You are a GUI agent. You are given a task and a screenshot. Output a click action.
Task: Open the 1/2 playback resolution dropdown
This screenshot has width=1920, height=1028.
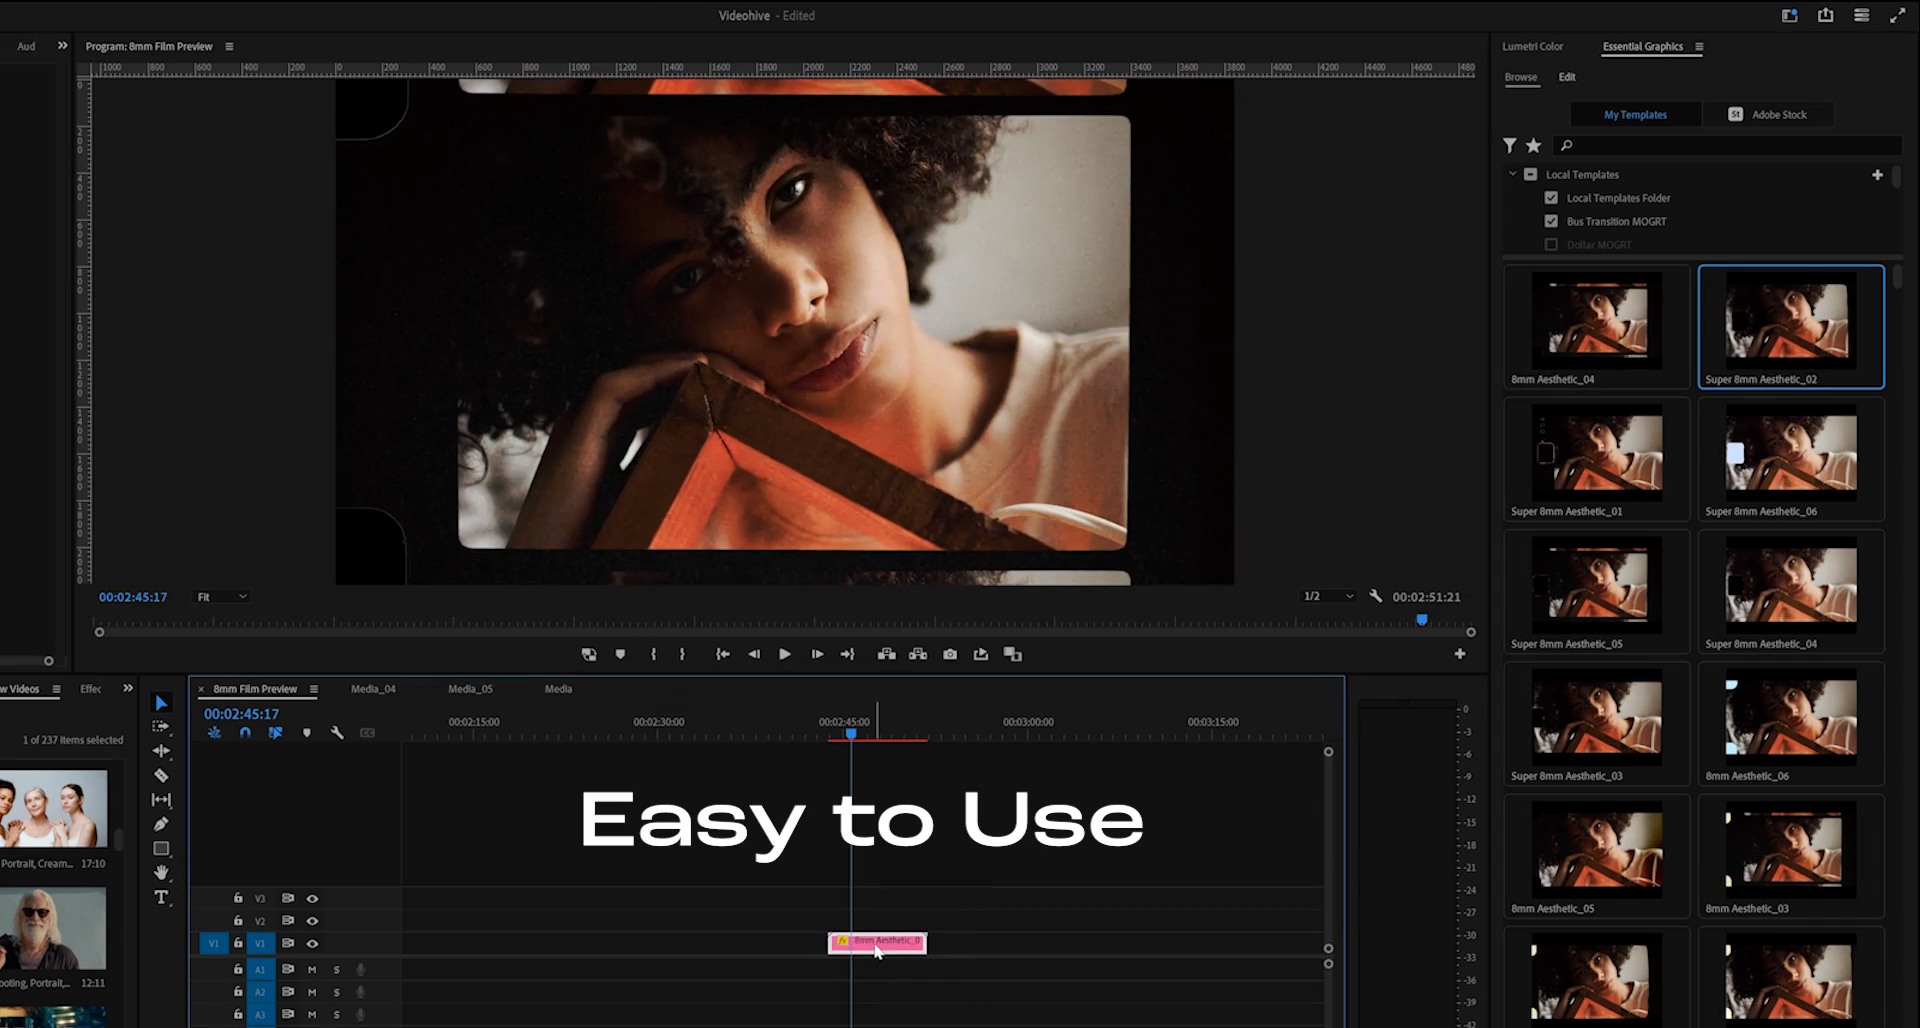click(x=1328, y=596)
